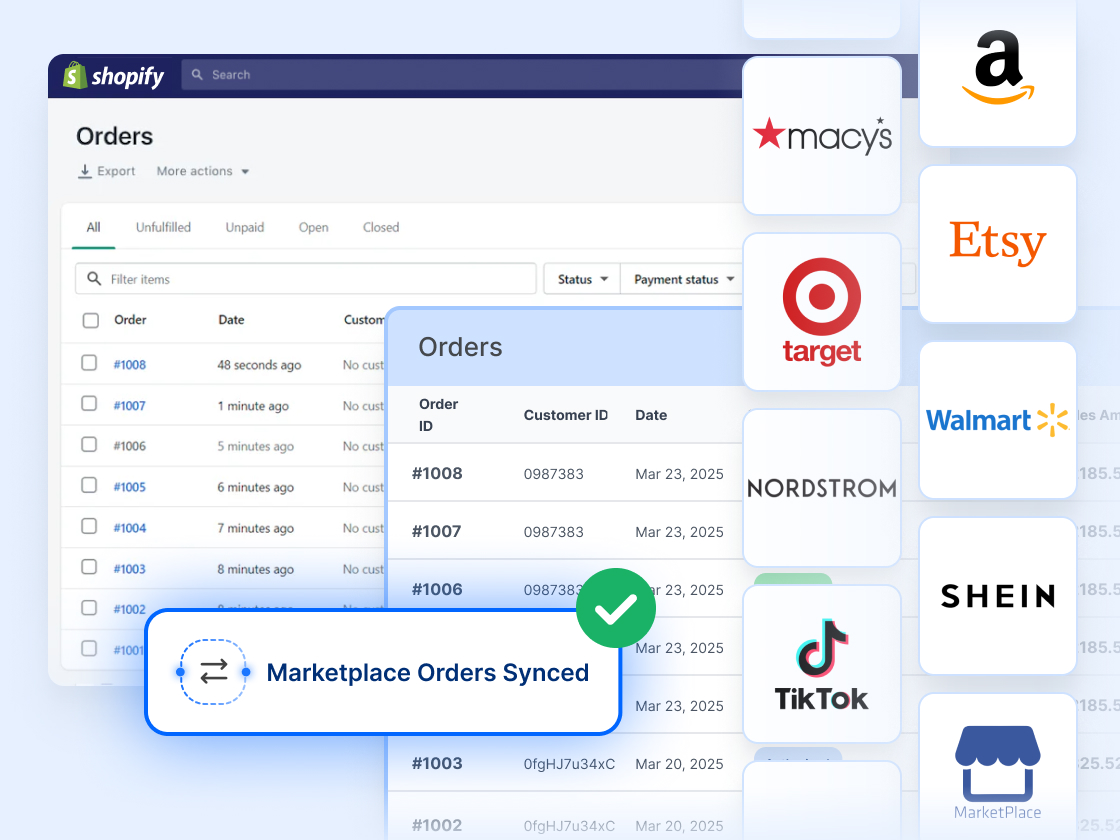This screenshot has height=840, width=1120.
Task: Expand the More actions dropdown
Action: point(203,171)
